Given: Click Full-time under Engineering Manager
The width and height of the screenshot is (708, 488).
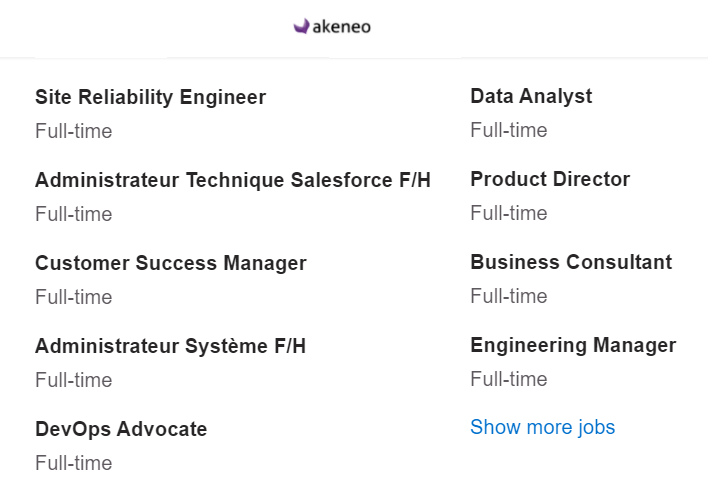Looking at the screenshot, I should (509, 379).
